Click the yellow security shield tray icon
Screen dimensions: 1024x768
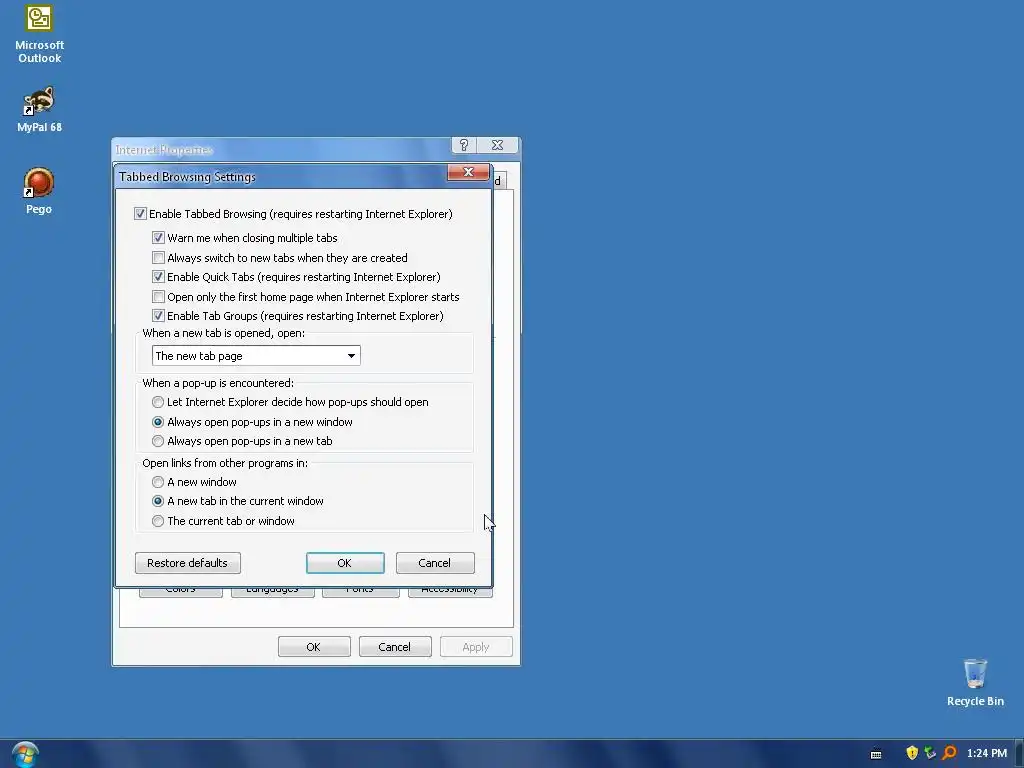[x=912, y=753]
